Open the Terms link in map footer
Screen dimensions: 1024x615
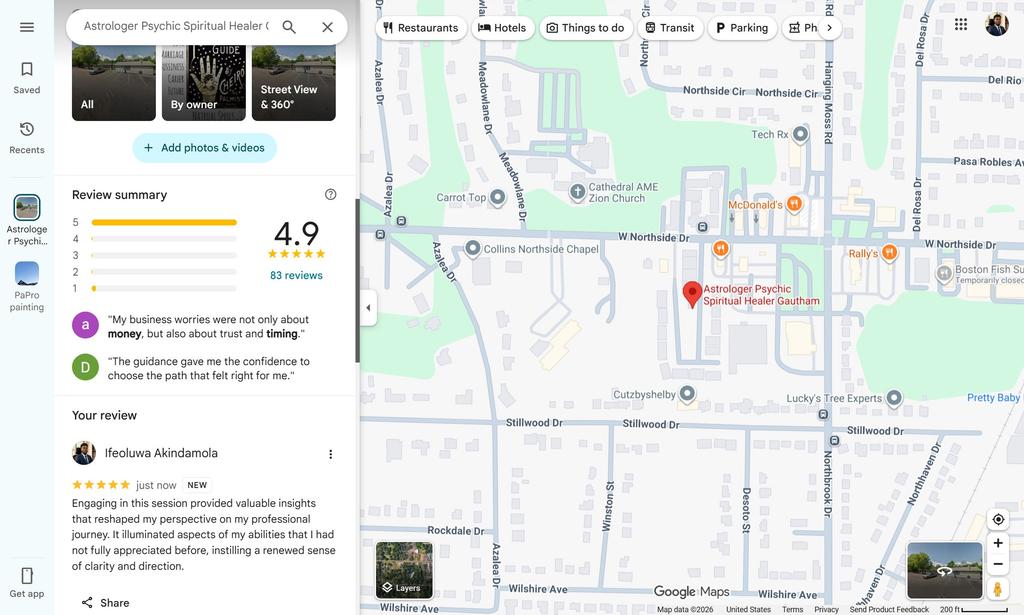click(792, 609)
